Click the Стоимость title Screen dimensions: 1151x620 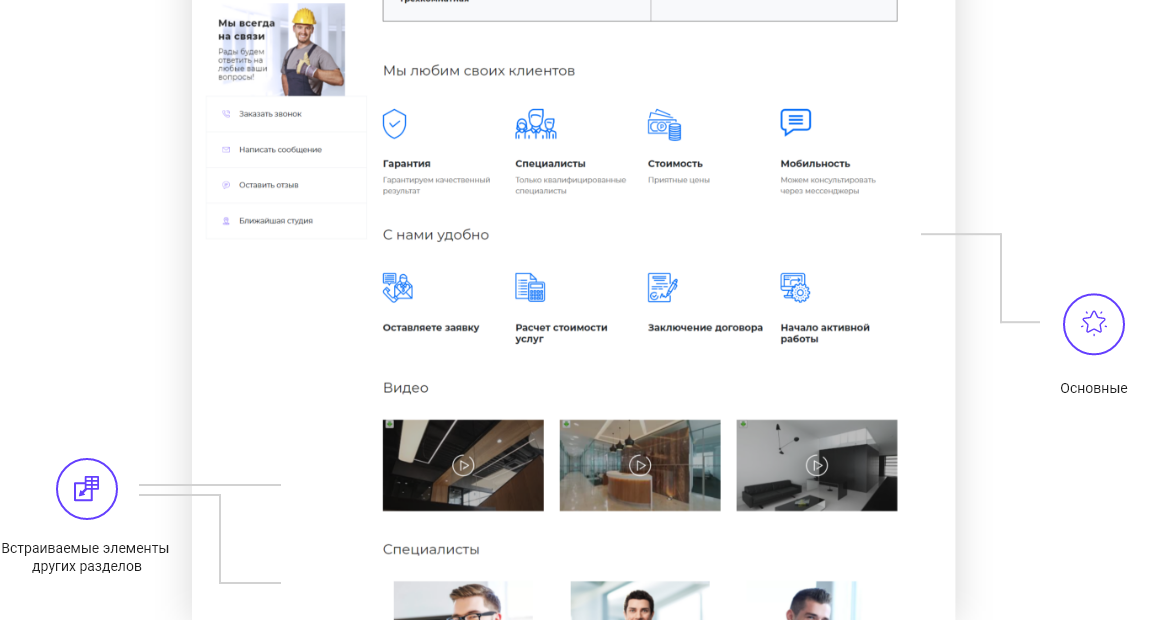coord(675,164)
